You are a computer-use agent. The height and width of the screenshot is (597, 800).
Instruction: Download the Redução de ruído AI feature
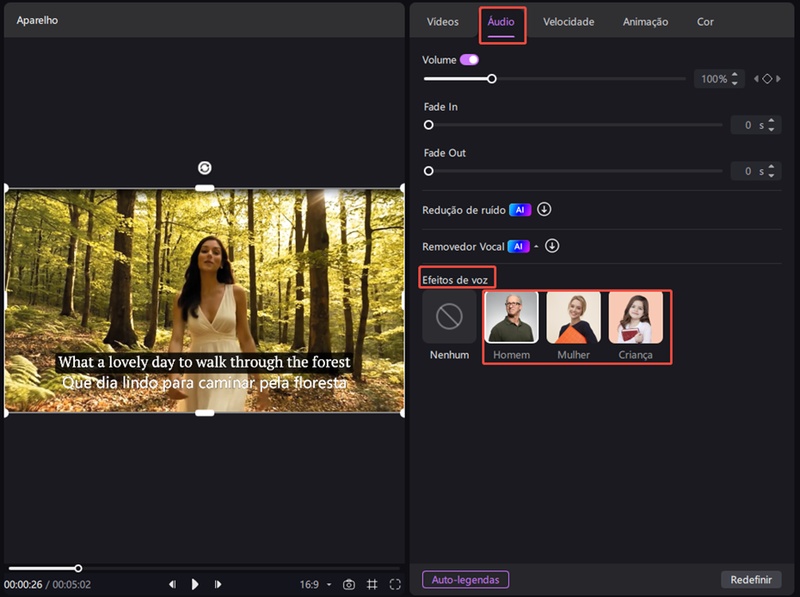(x=544, y=210)
